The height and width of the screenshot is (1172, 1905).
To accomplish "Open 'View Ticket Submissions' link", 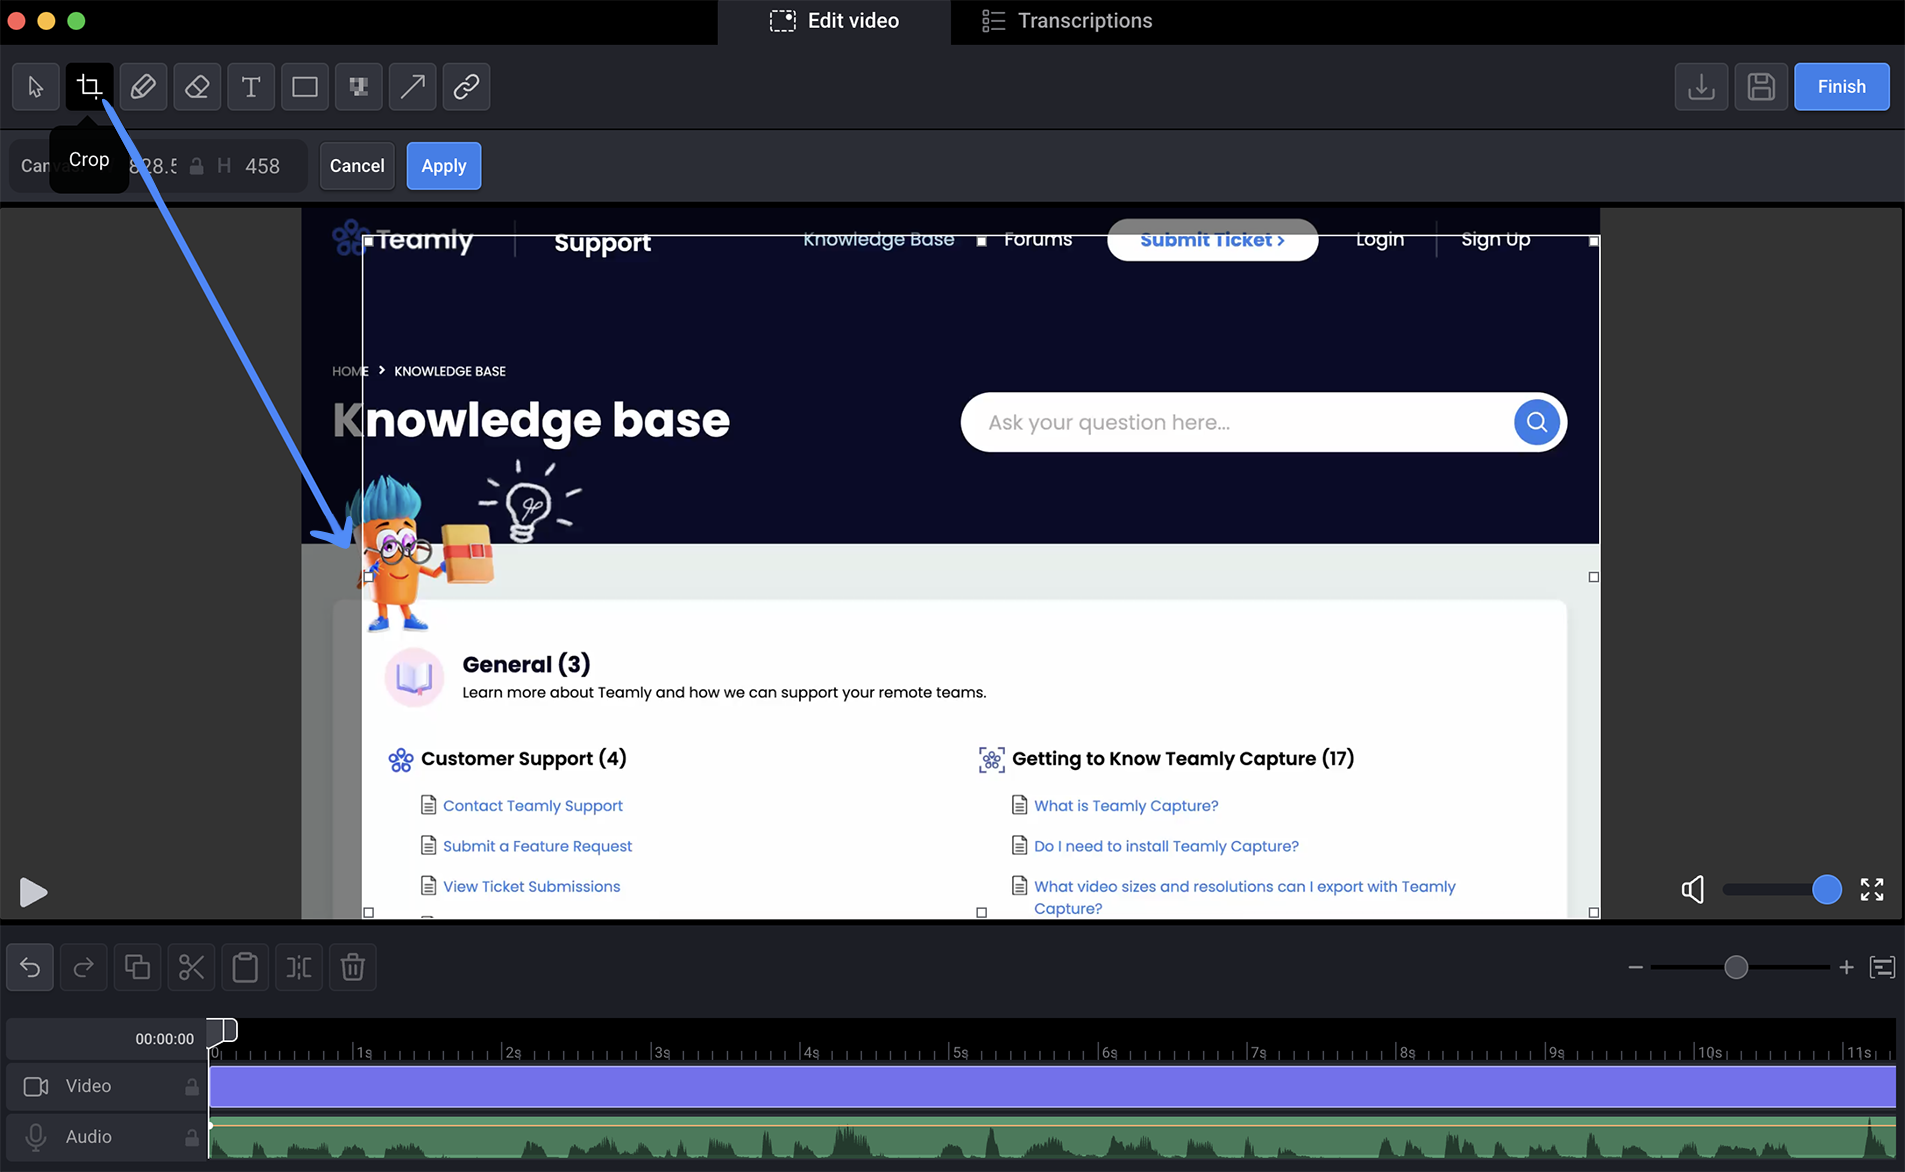I will 531,886.
